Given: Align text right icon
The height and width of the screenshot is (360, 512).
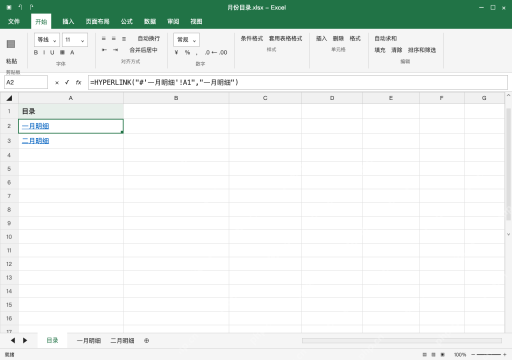Looking at the screenshot, I should coord(124,39).
